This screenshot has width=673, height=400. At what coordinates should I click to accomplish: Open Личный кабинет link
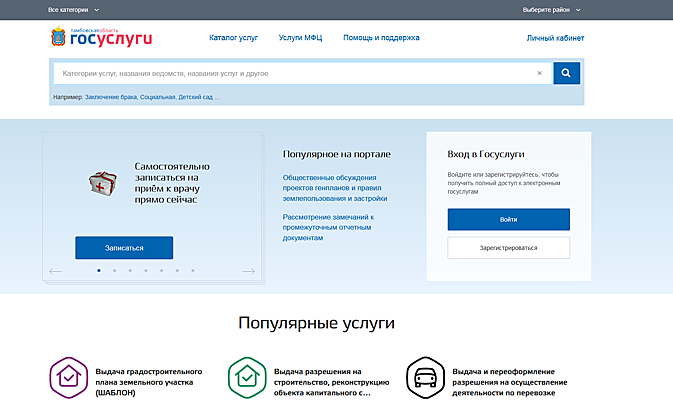[555, 38]
